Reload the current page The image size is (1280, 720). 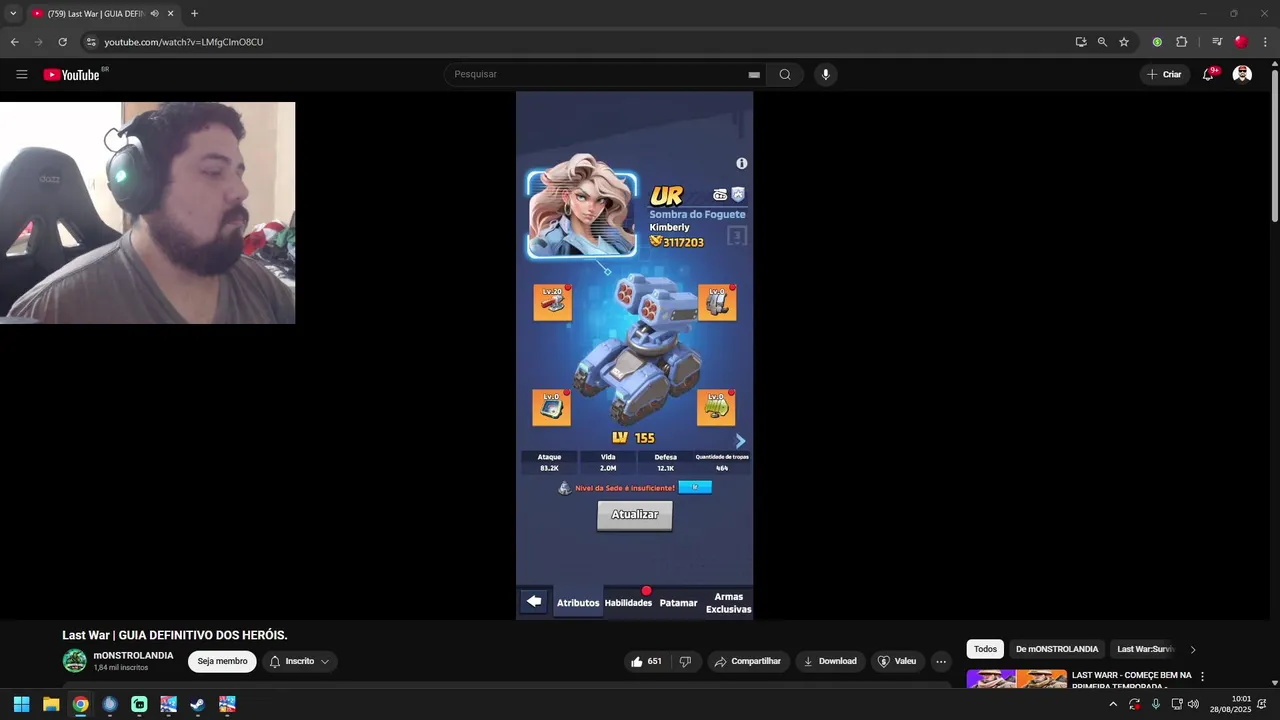click(62, 42)
